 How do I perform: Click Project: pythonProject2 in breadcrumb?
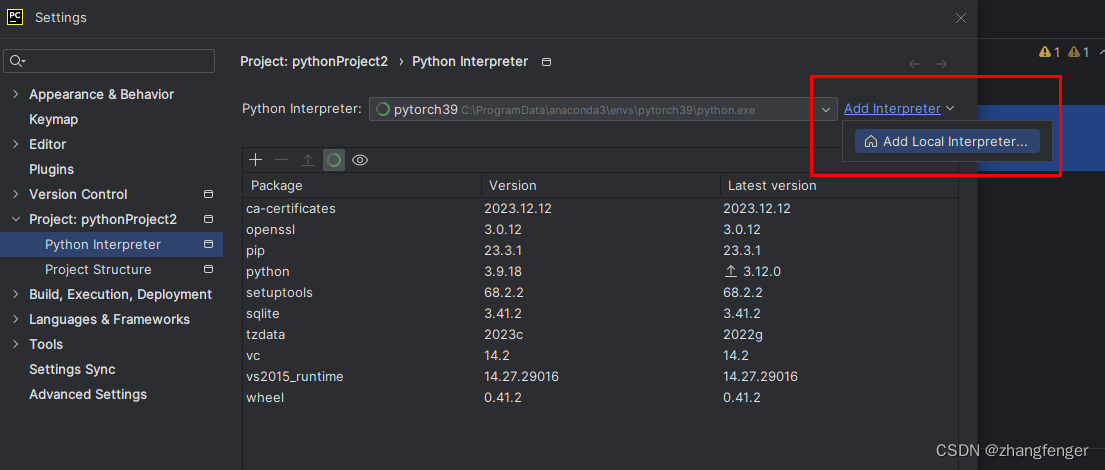(314, 61)
